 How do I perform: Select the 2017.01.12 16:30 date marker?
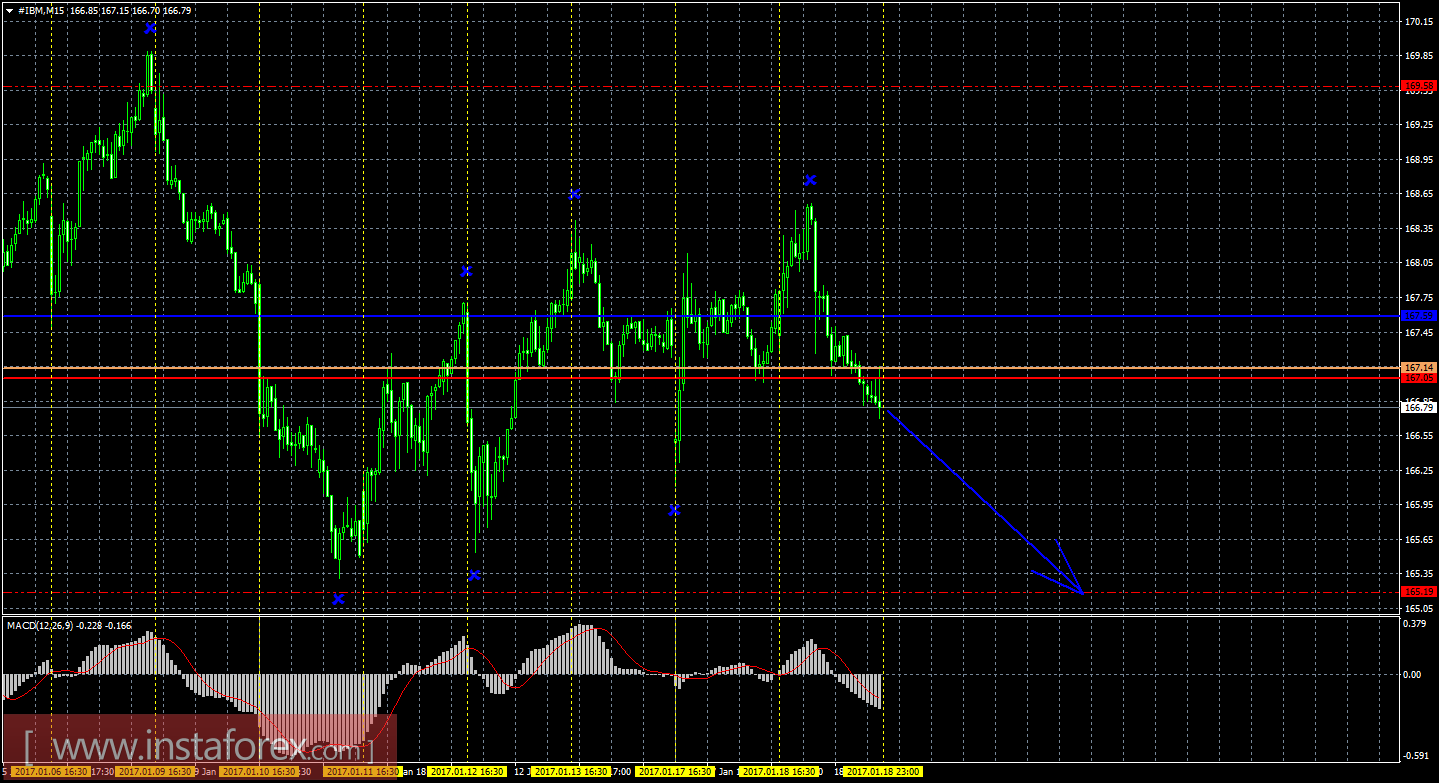(x=468, y=772)
